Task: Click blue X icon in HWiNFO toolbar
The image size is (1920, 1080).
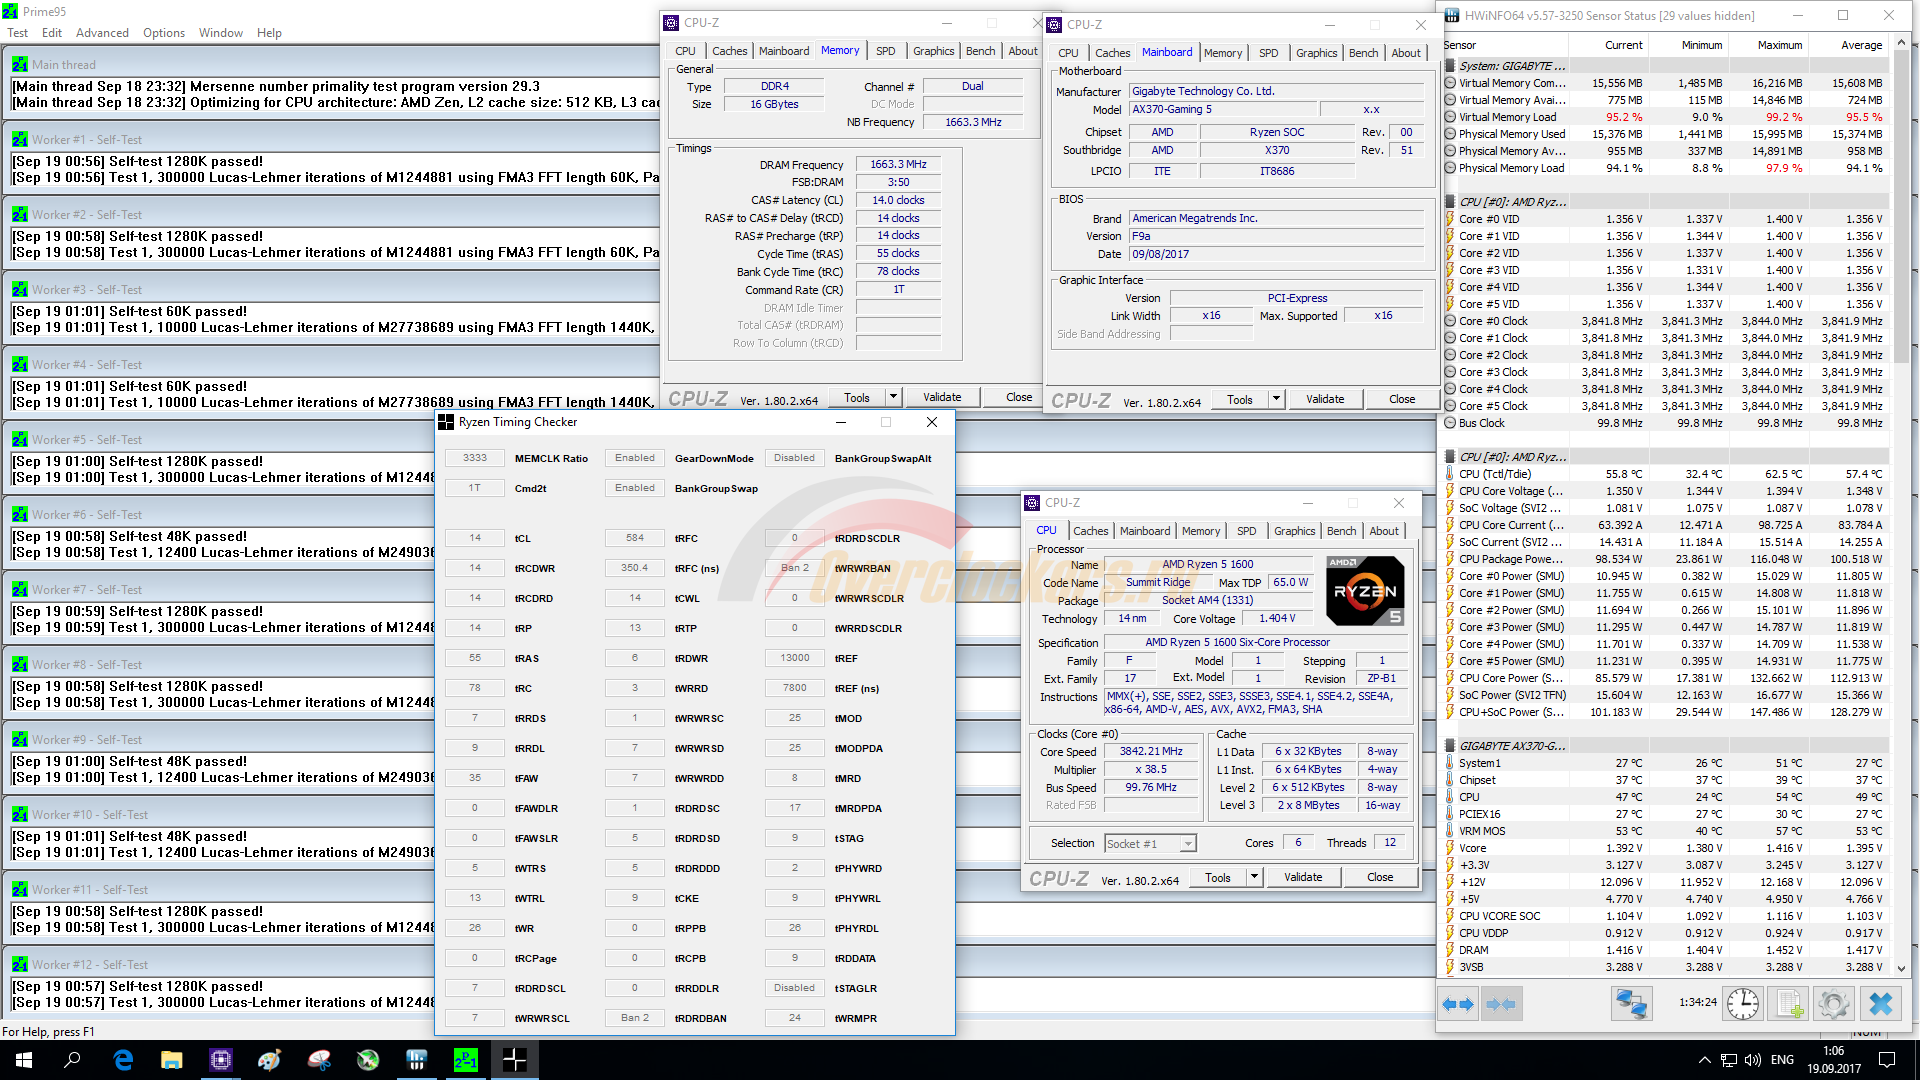Action: (1880, 1004)
